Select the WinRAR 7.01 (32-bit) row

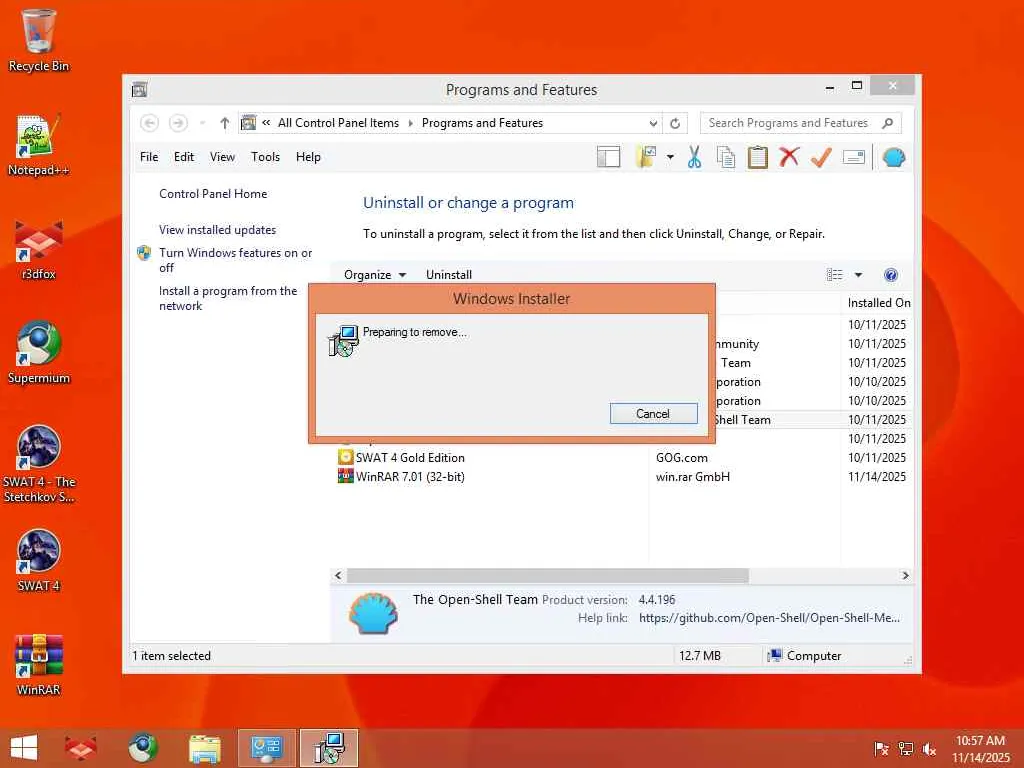[x=623, y=477]
